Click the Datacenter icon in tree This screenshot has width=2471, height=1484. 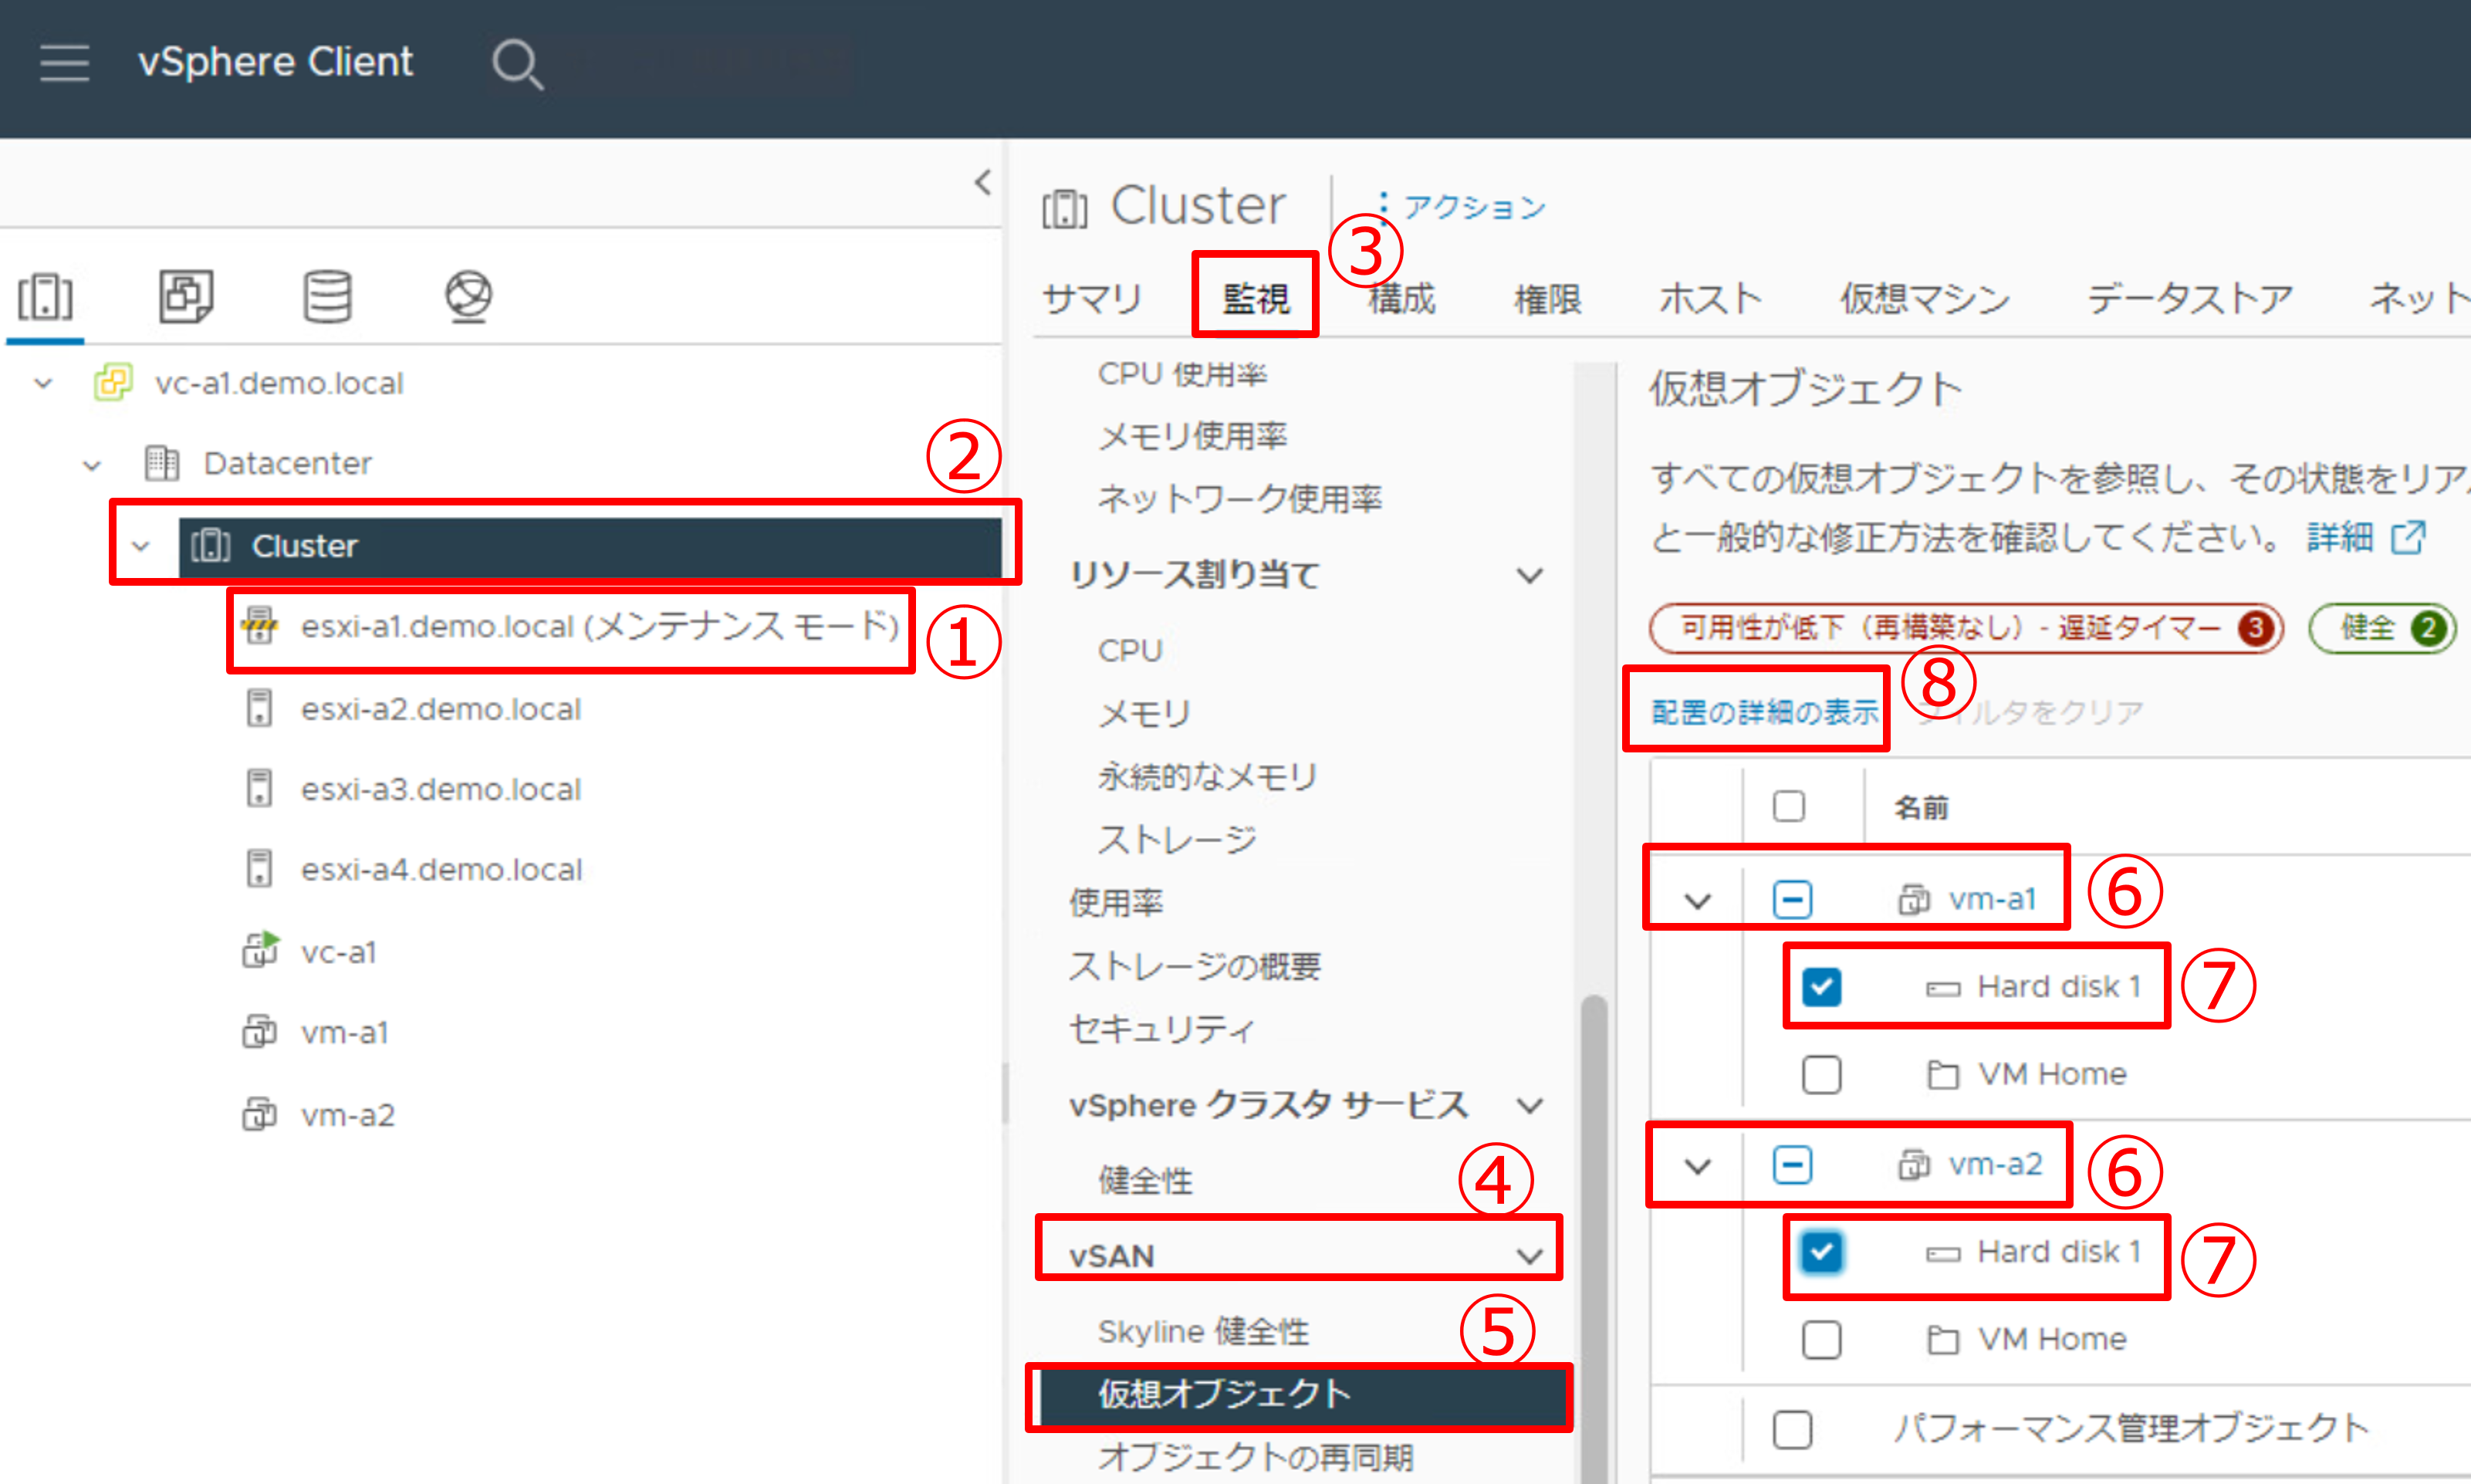point(162,463)
